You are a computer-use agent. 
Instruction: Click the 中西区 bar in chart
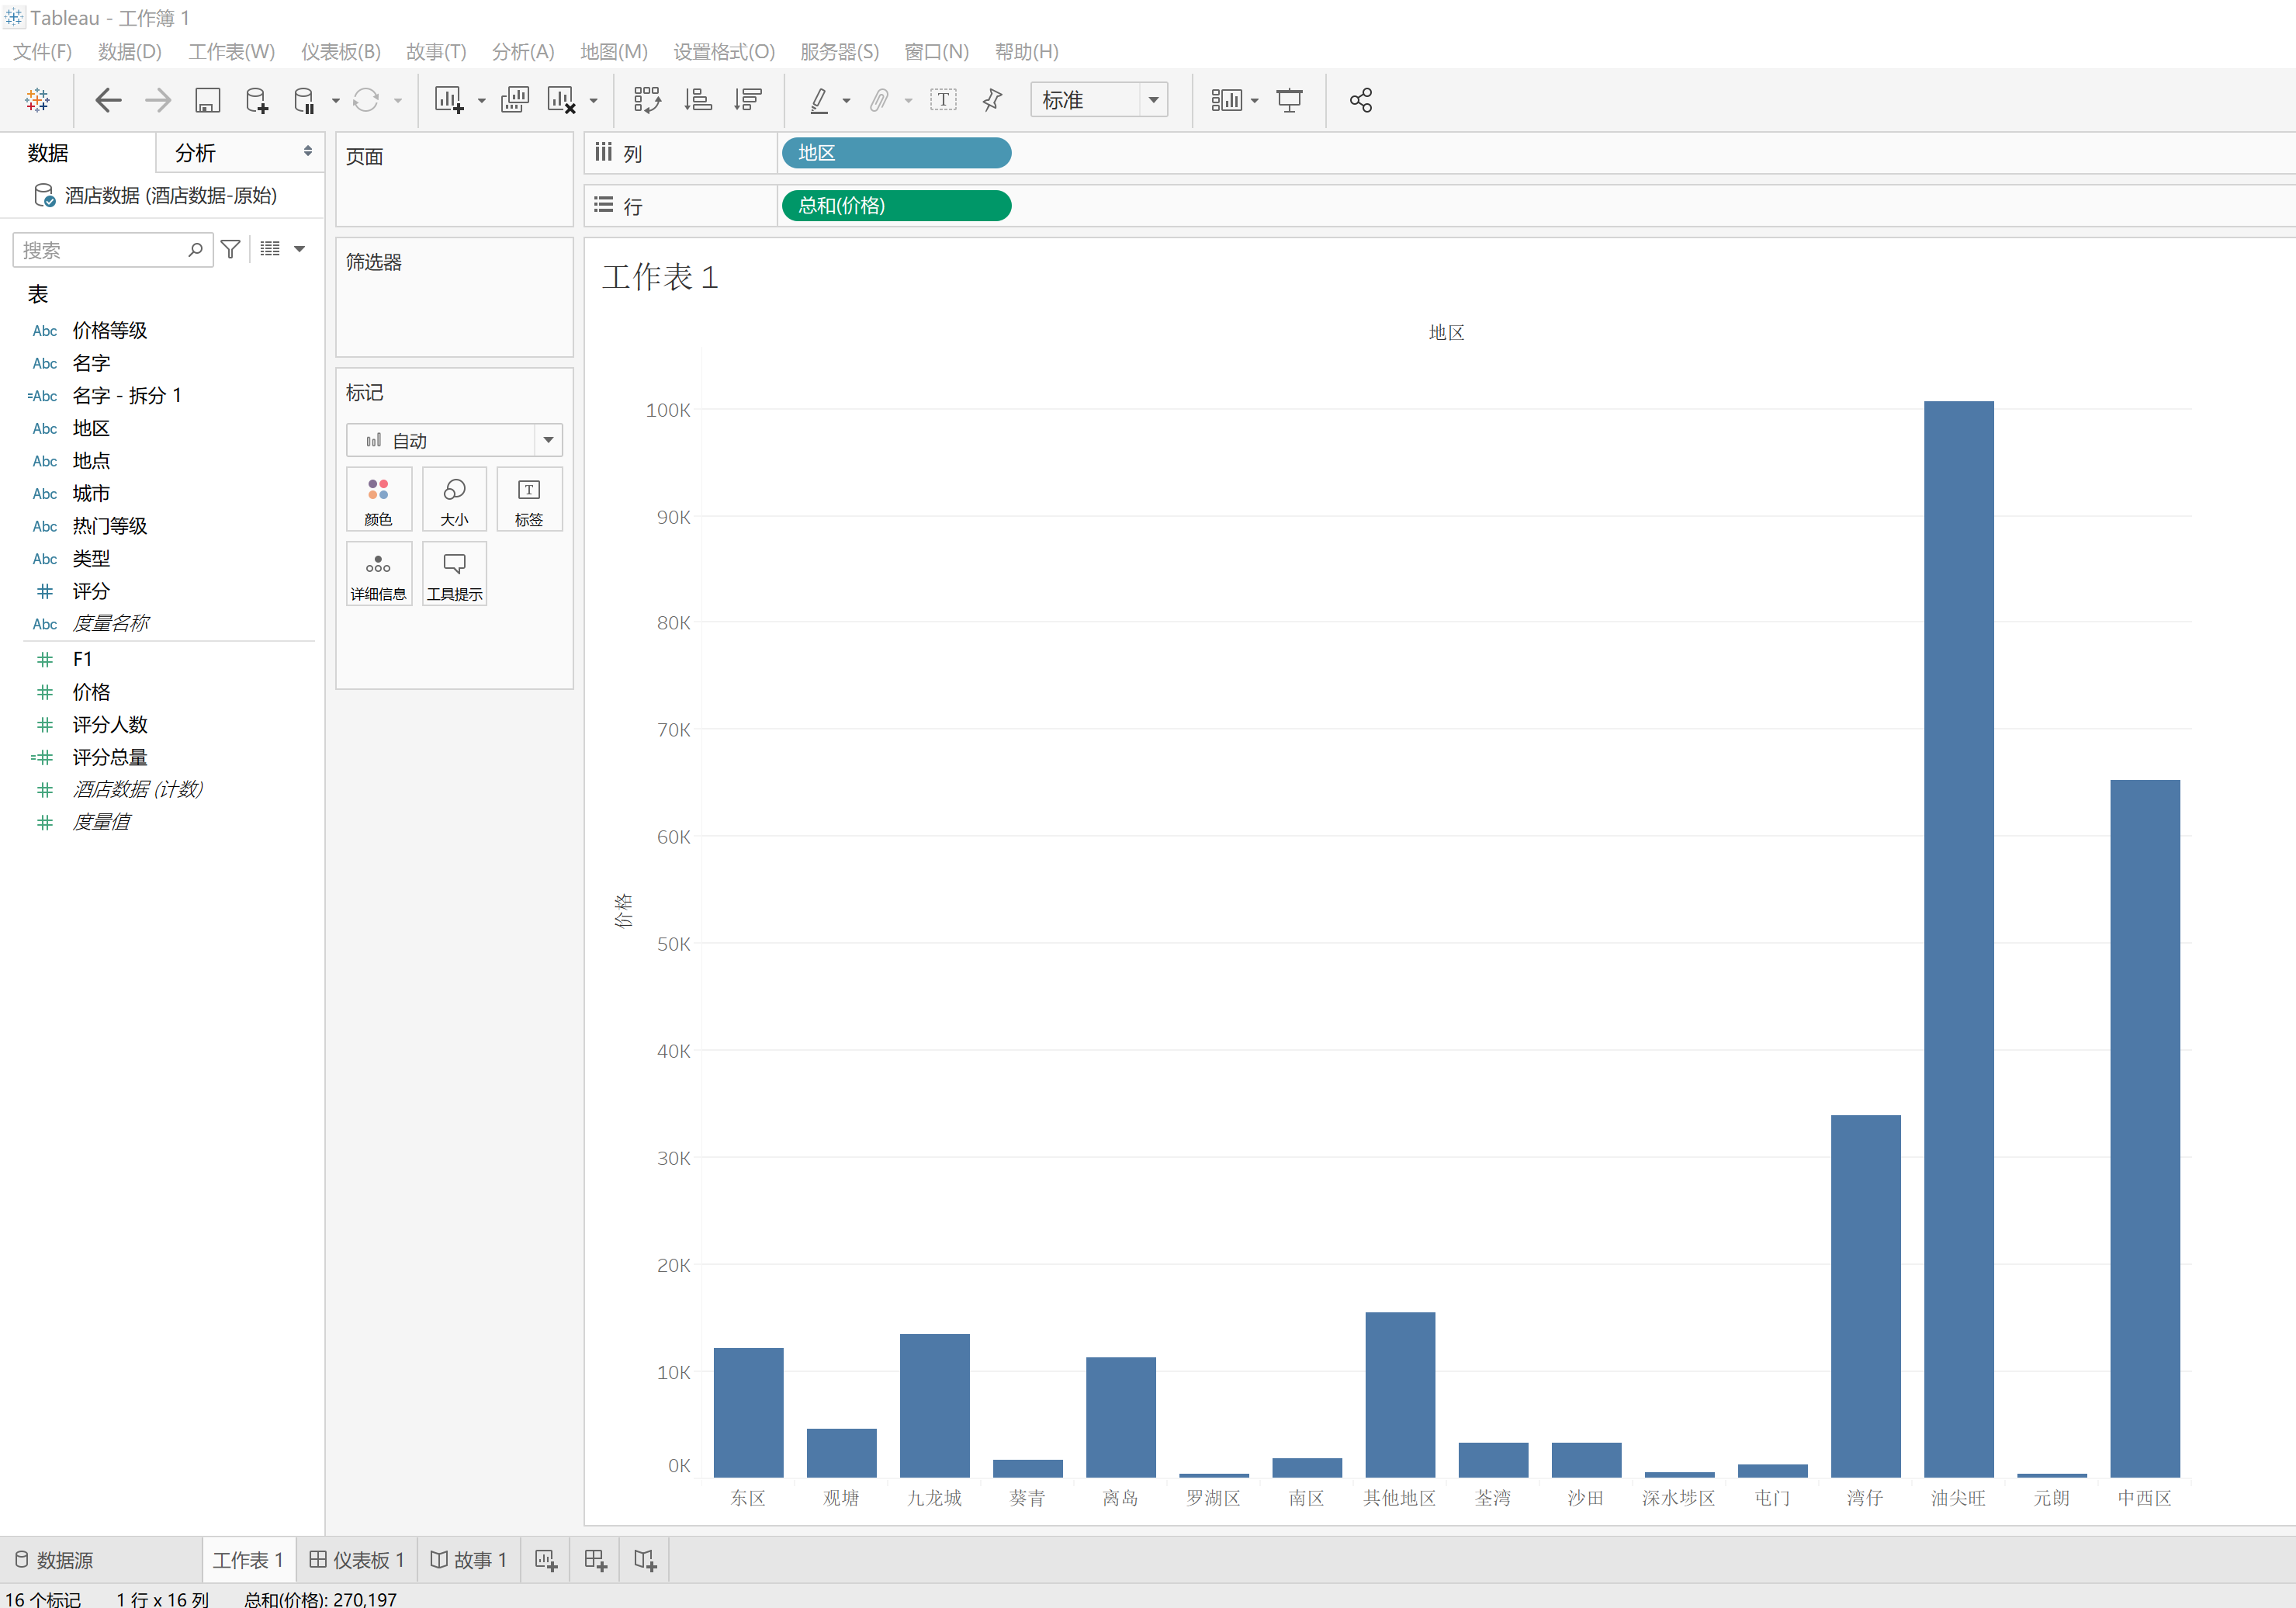[x=2145, y=1128]
